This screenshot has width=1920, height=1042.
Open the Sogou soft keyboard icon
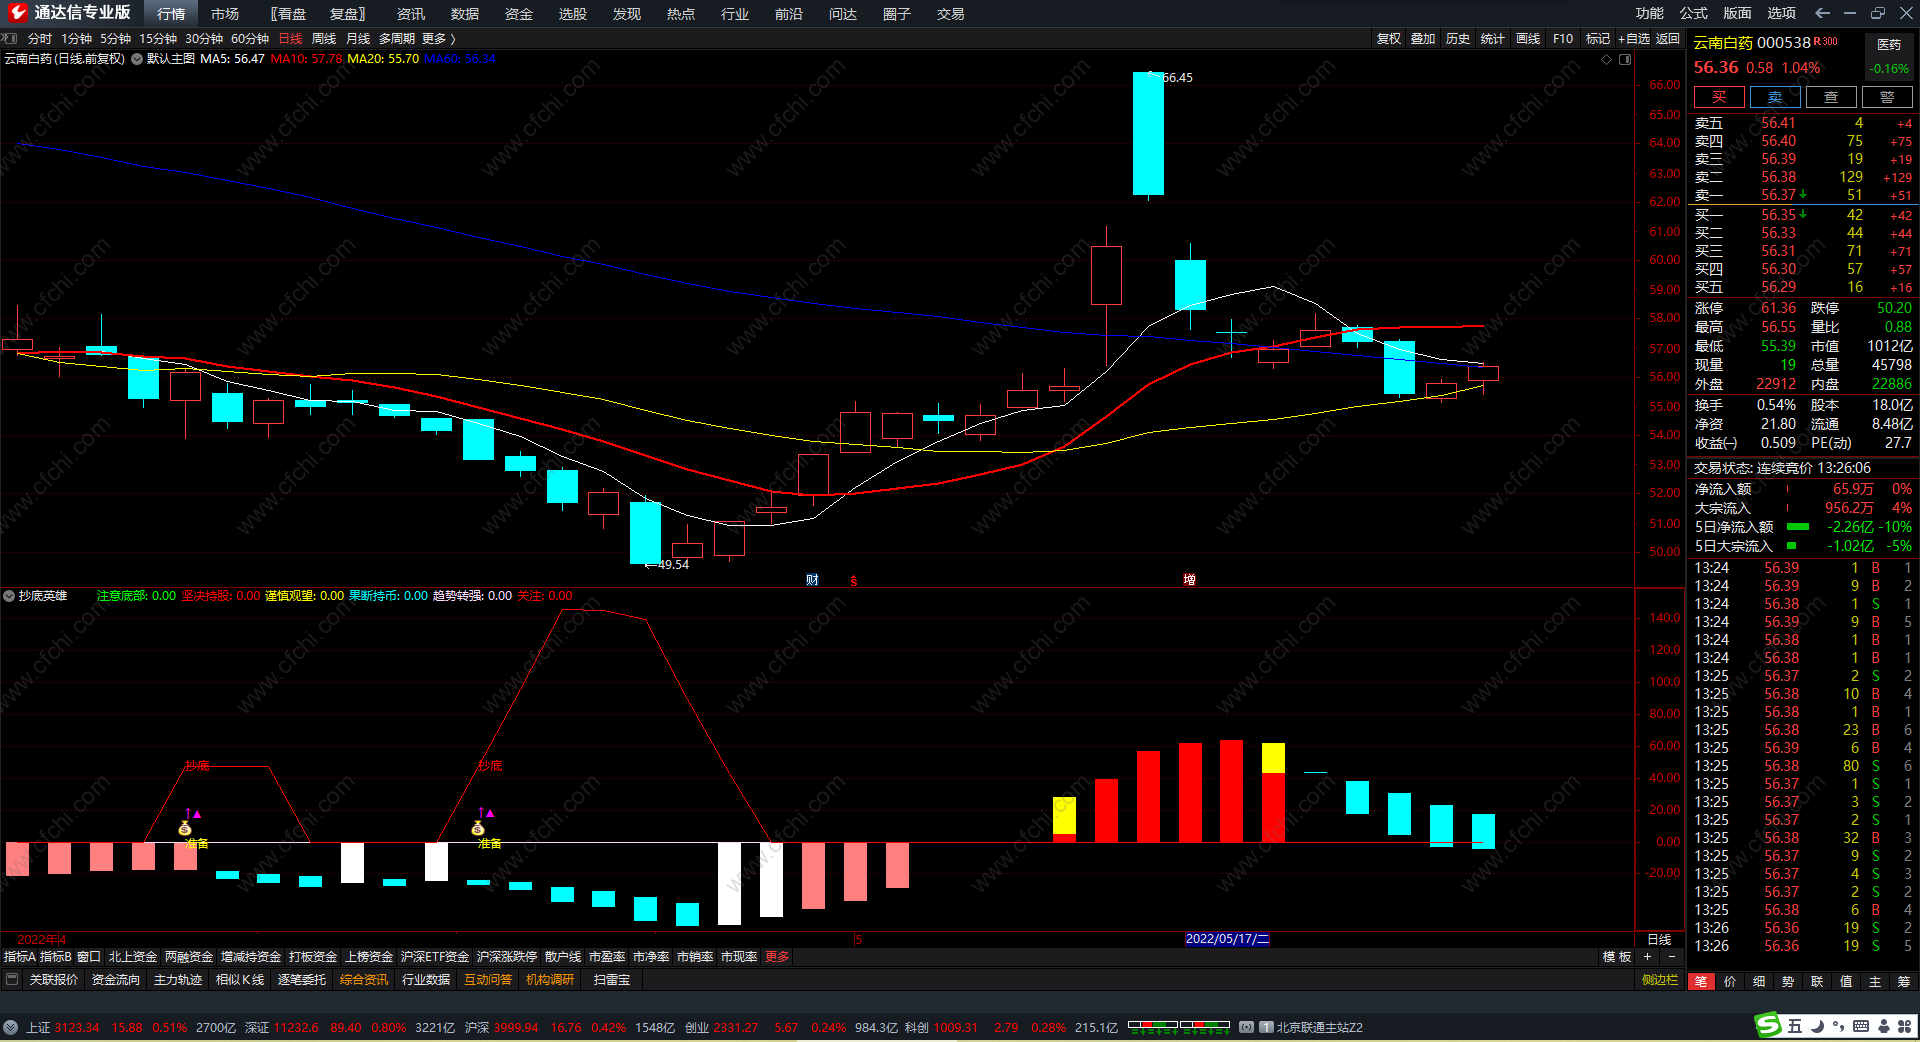[1860, 1026]
